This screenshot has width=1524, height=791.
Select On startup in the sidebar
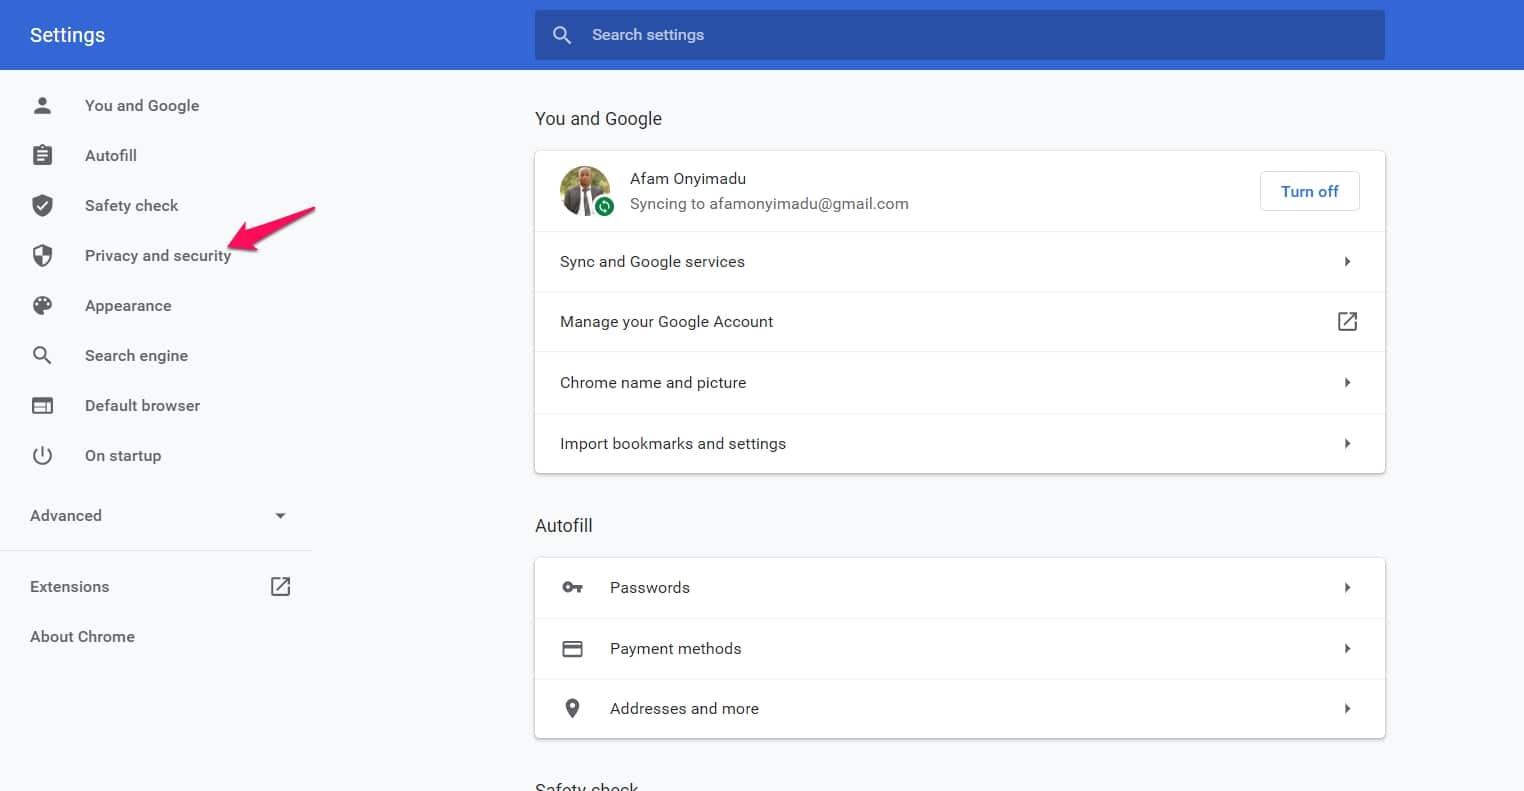pos(123,455)
